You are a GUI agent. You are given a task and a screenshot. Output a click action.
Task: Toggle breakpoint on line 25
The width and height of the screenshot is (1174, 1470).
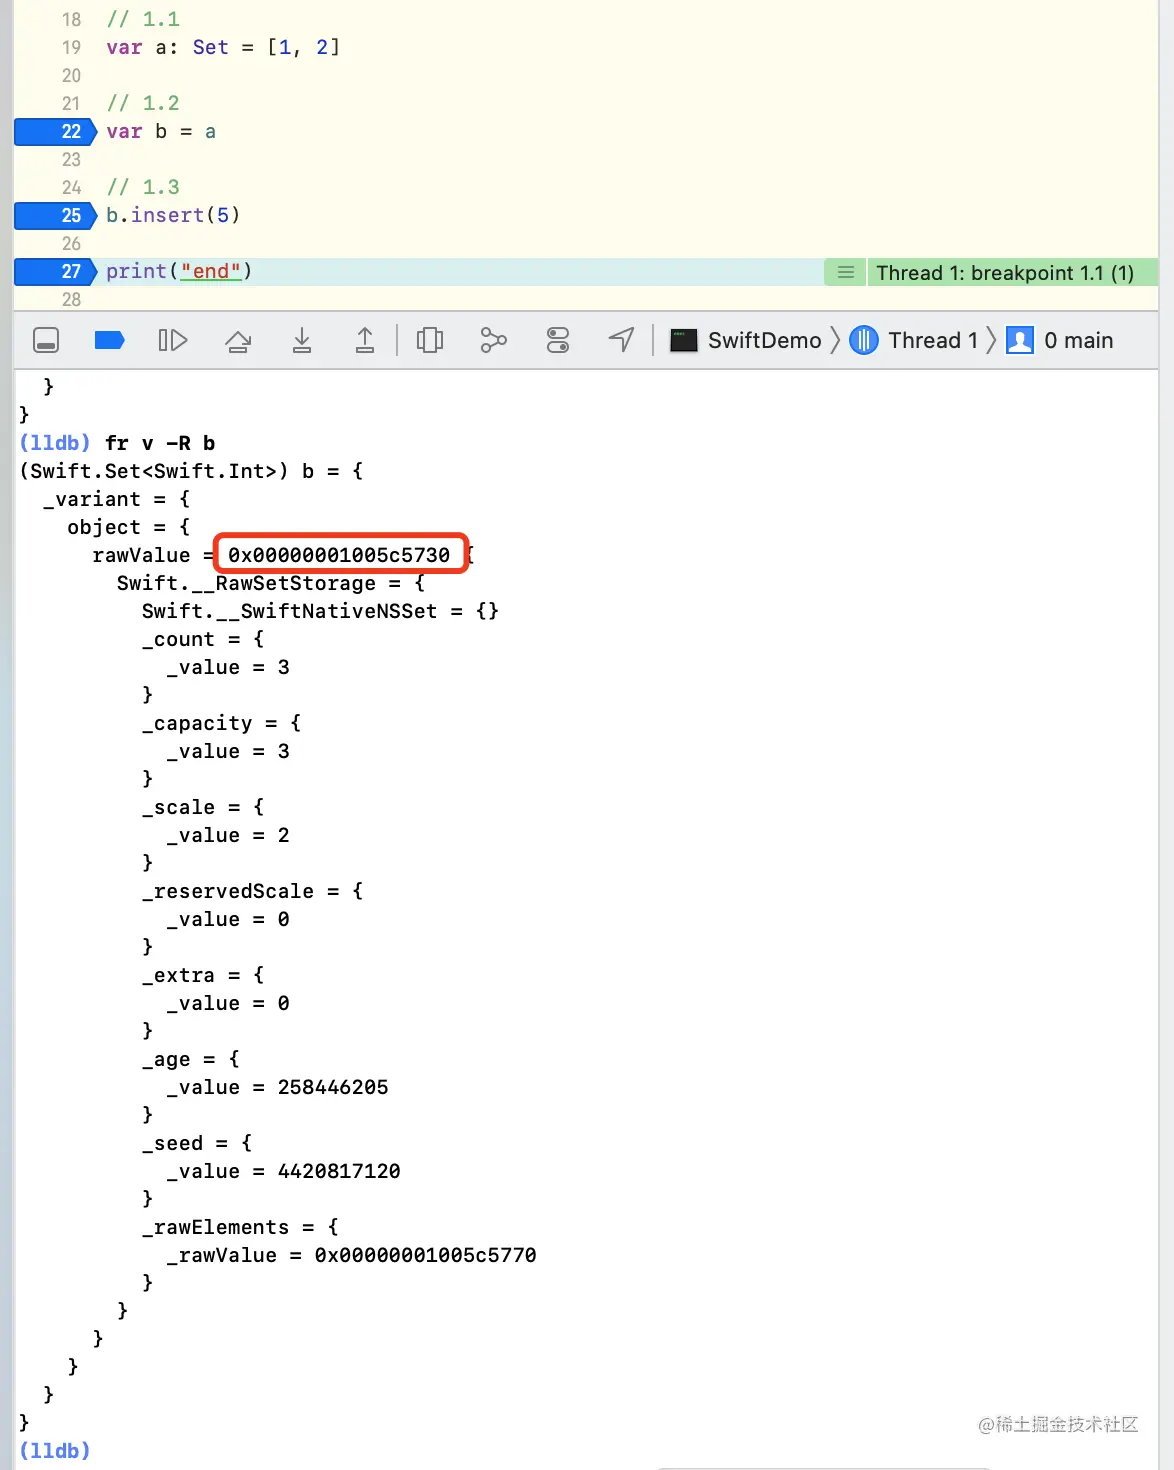(x=56, y=216)
